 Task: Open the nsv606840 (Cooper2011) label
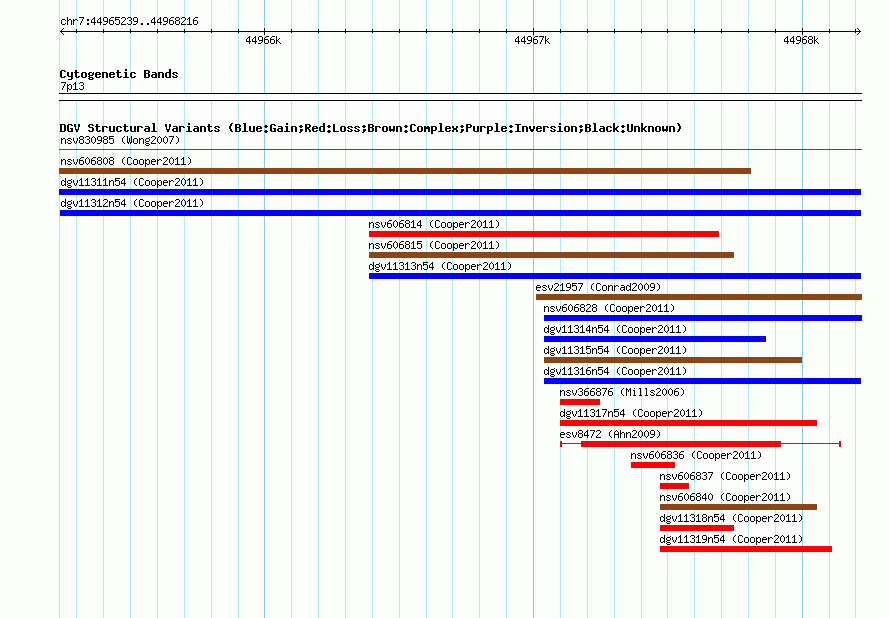[x=725, y=497]
